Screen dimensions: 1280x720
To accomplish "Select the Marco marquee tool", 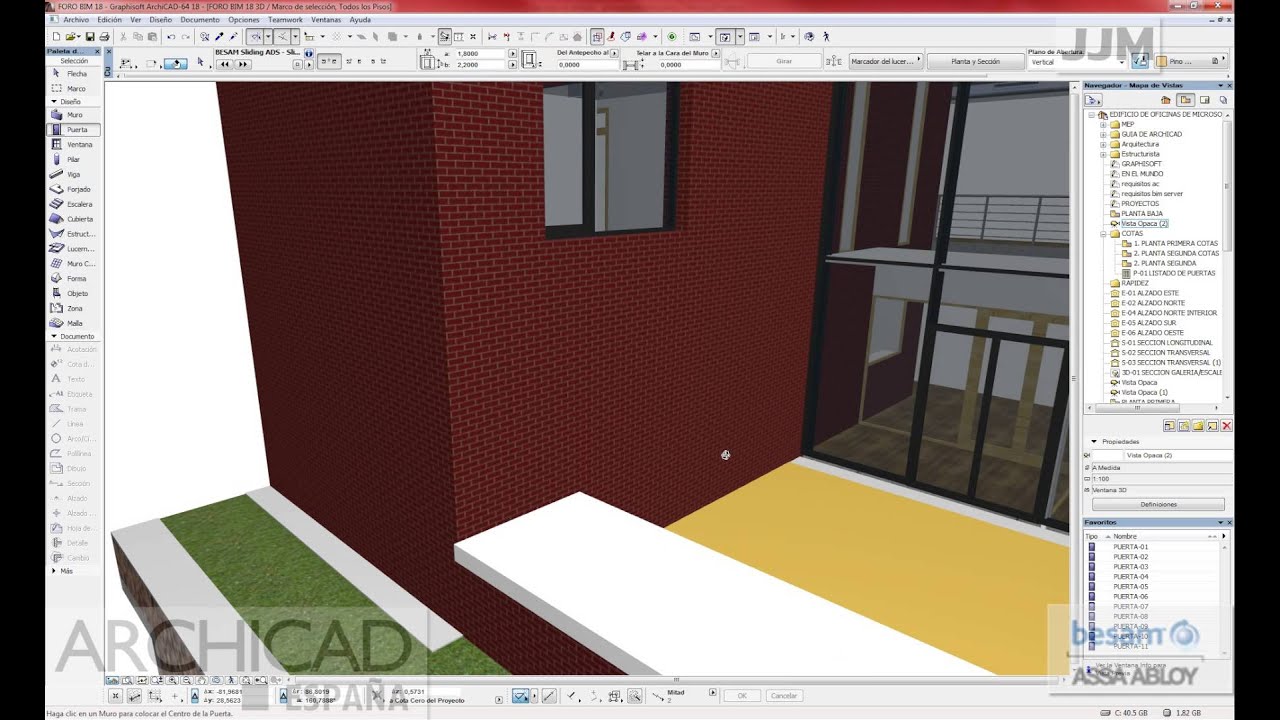I will [74, 89].
